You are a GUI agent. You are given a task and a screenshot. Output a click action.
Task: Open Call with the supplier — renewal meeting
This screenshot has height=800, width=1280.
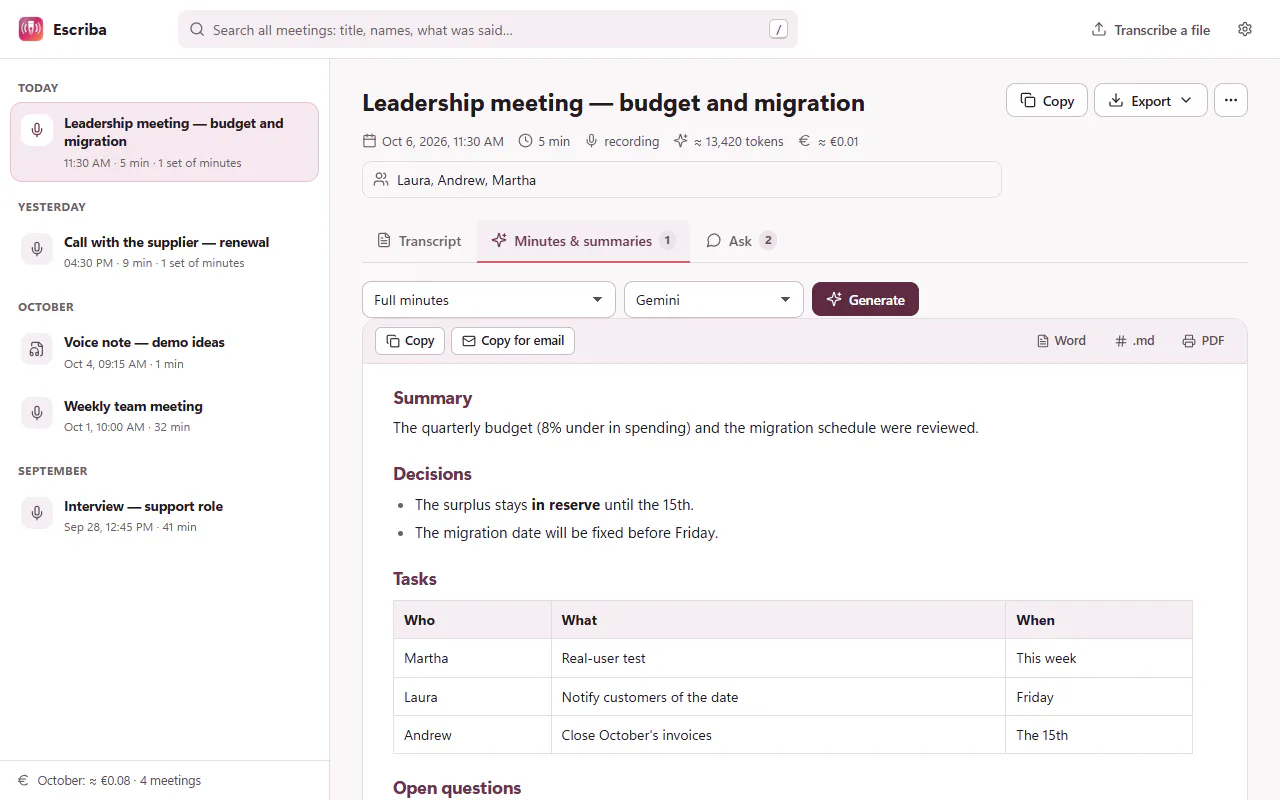165,251
